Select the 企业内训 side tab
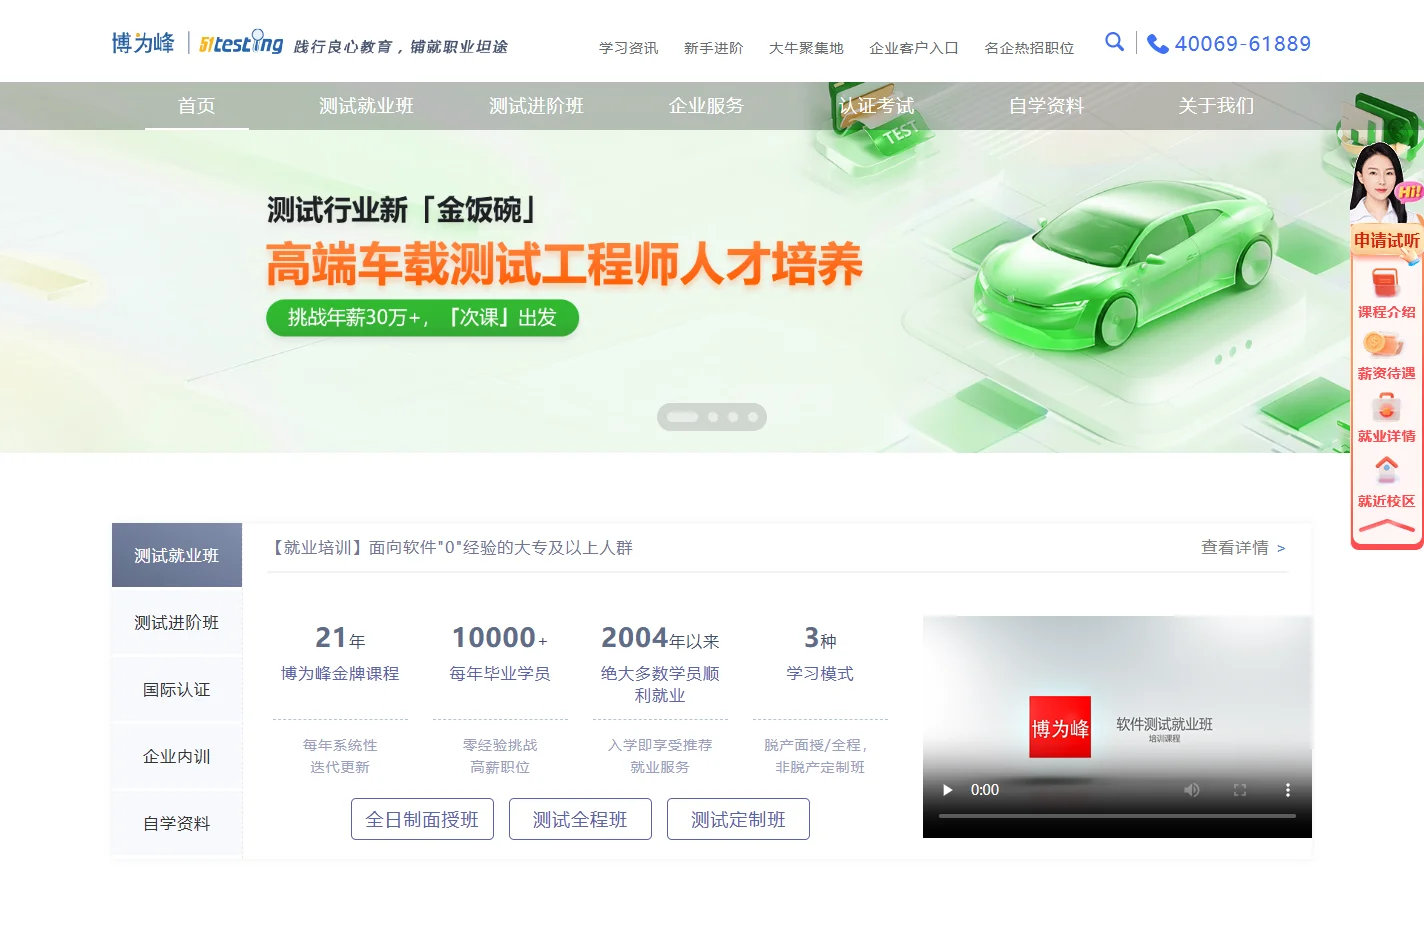The width and height of the screenshot is (1424, 933). point(177,756)
